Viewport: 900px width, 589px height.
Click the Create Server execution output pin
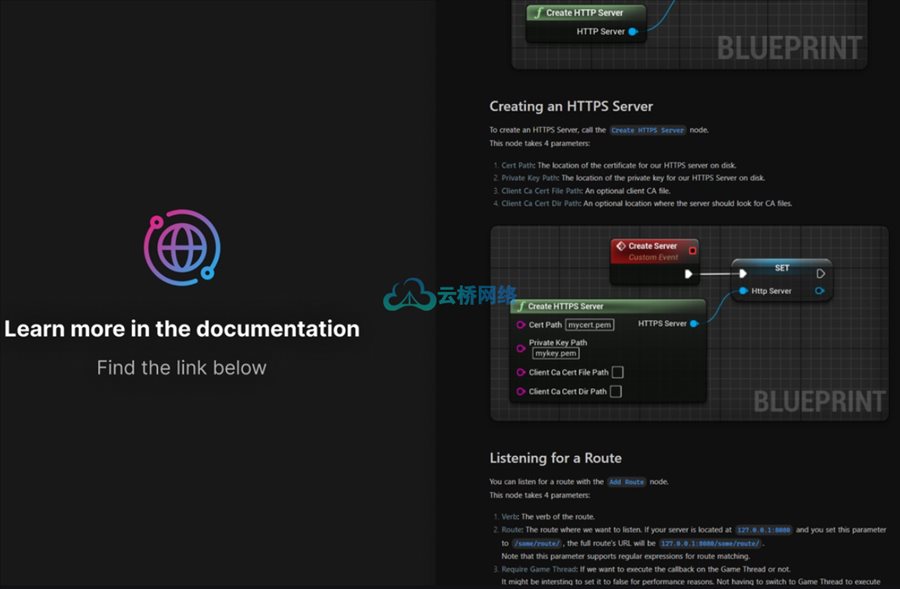pos(688,273)
